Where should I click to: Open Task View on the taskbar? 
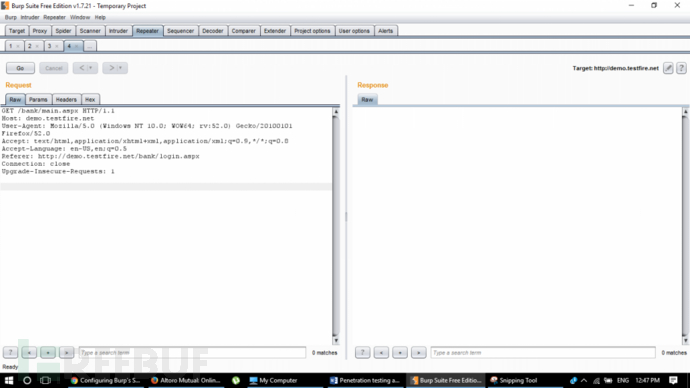45,380
